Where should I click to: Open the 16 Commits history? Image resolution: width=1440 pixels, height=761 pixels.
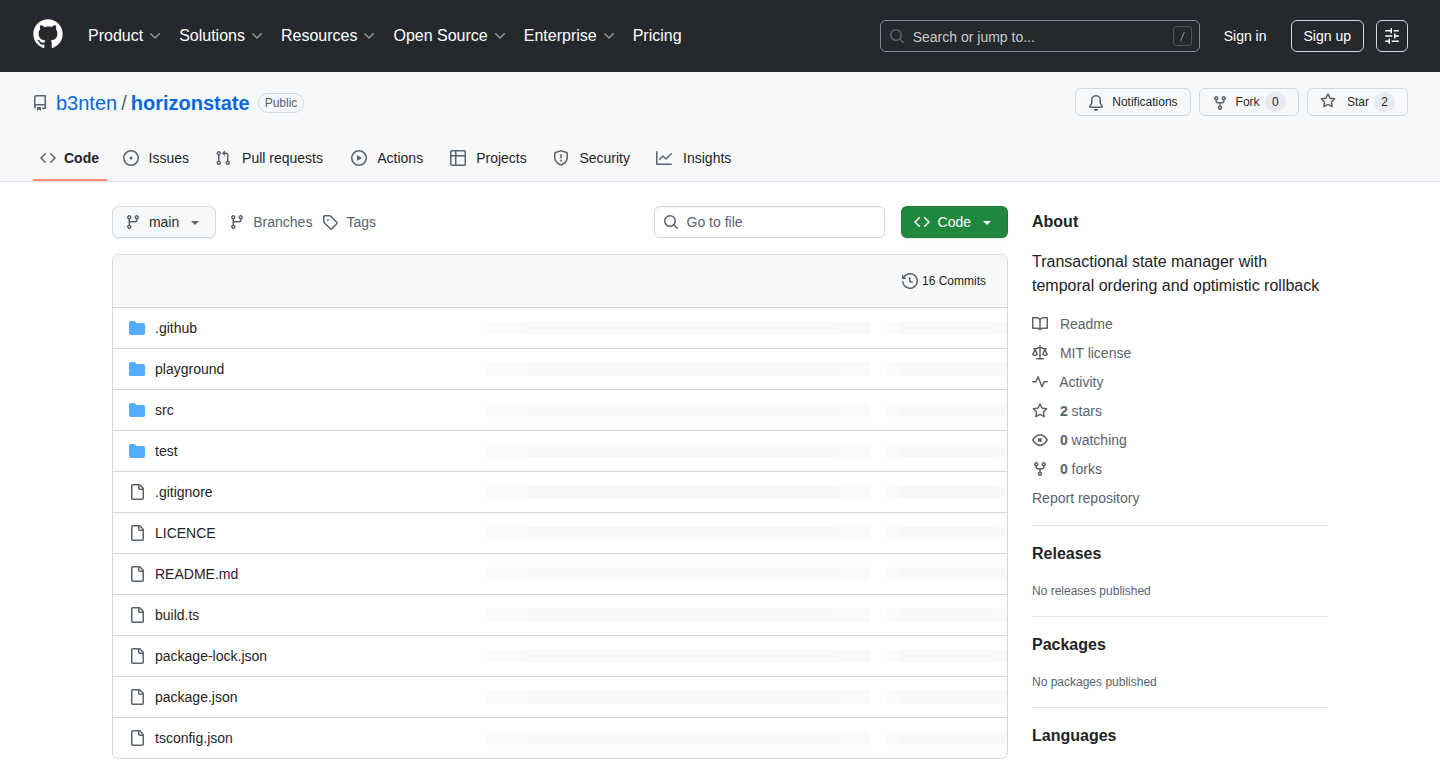(944, 281)
